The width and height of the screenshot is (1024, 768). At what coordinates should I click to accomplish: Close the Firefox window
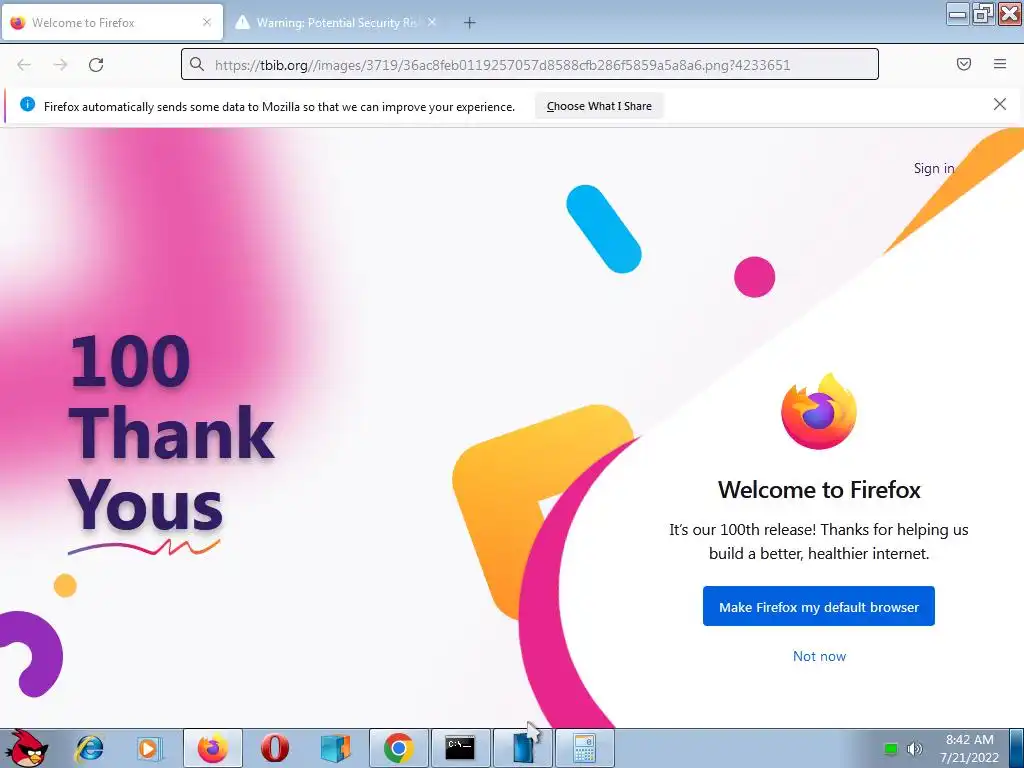[1009, 13]
